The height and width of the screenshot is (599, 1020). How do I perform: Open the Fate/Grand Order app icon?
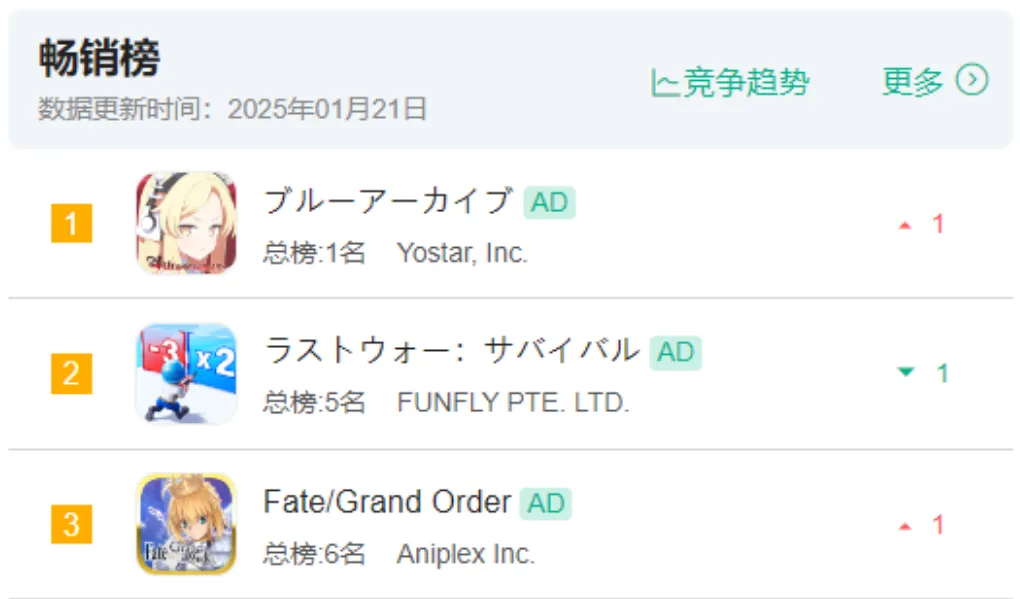point(186,524)
